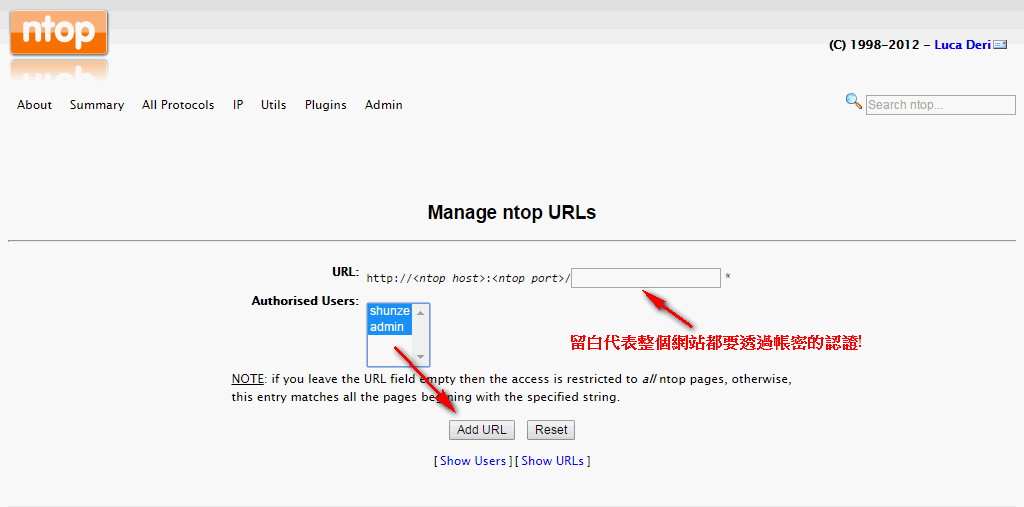The height and width of the screenshot is (507, 1024).
Task: Click the ntop logo
Action: pyautogui.click(x=59, y=33)
